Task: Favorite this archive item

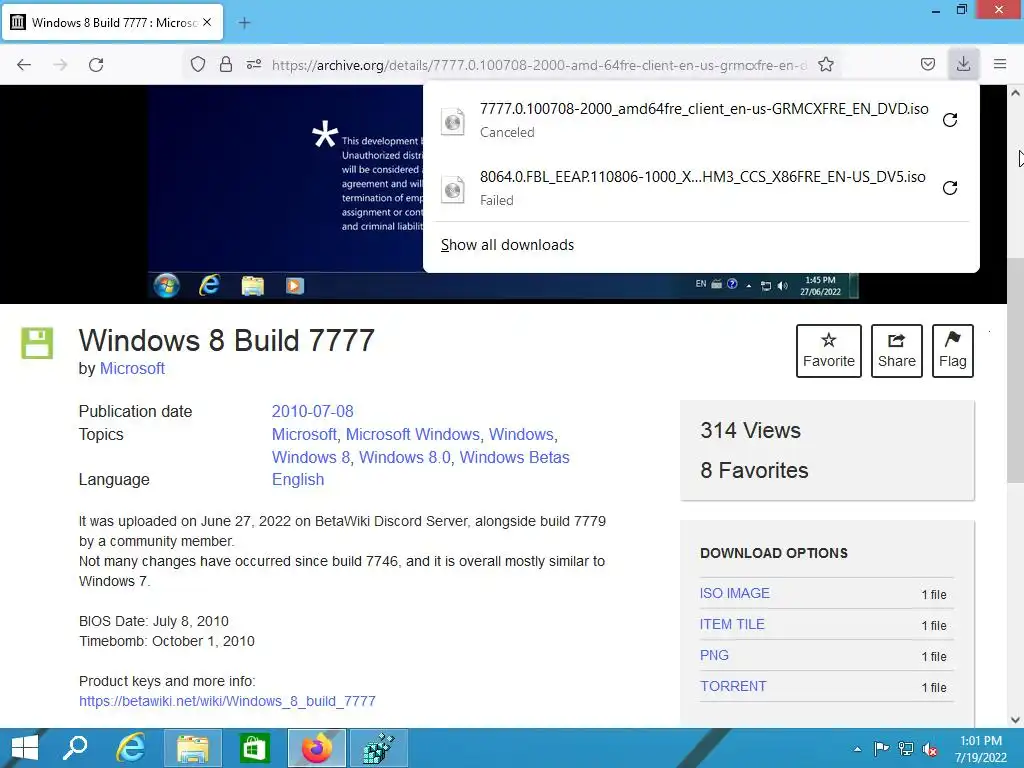Action: click(x=829, y=351)
